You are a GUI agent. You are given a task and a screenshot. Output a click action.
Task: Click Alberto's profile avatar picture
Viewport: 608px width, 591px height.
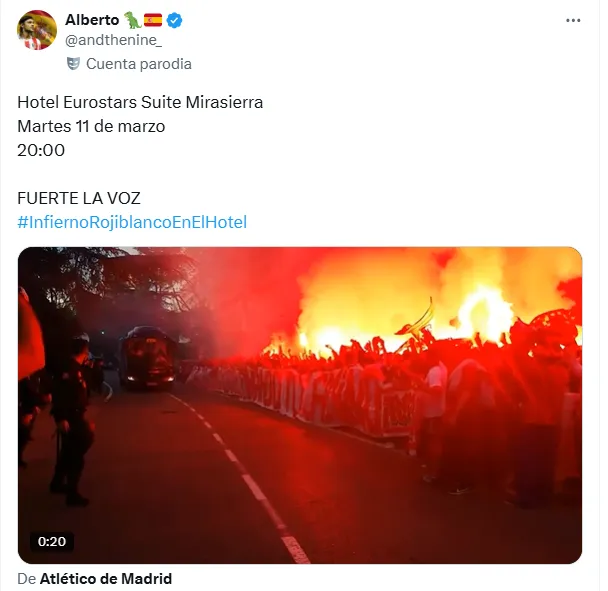coord(37,30)
